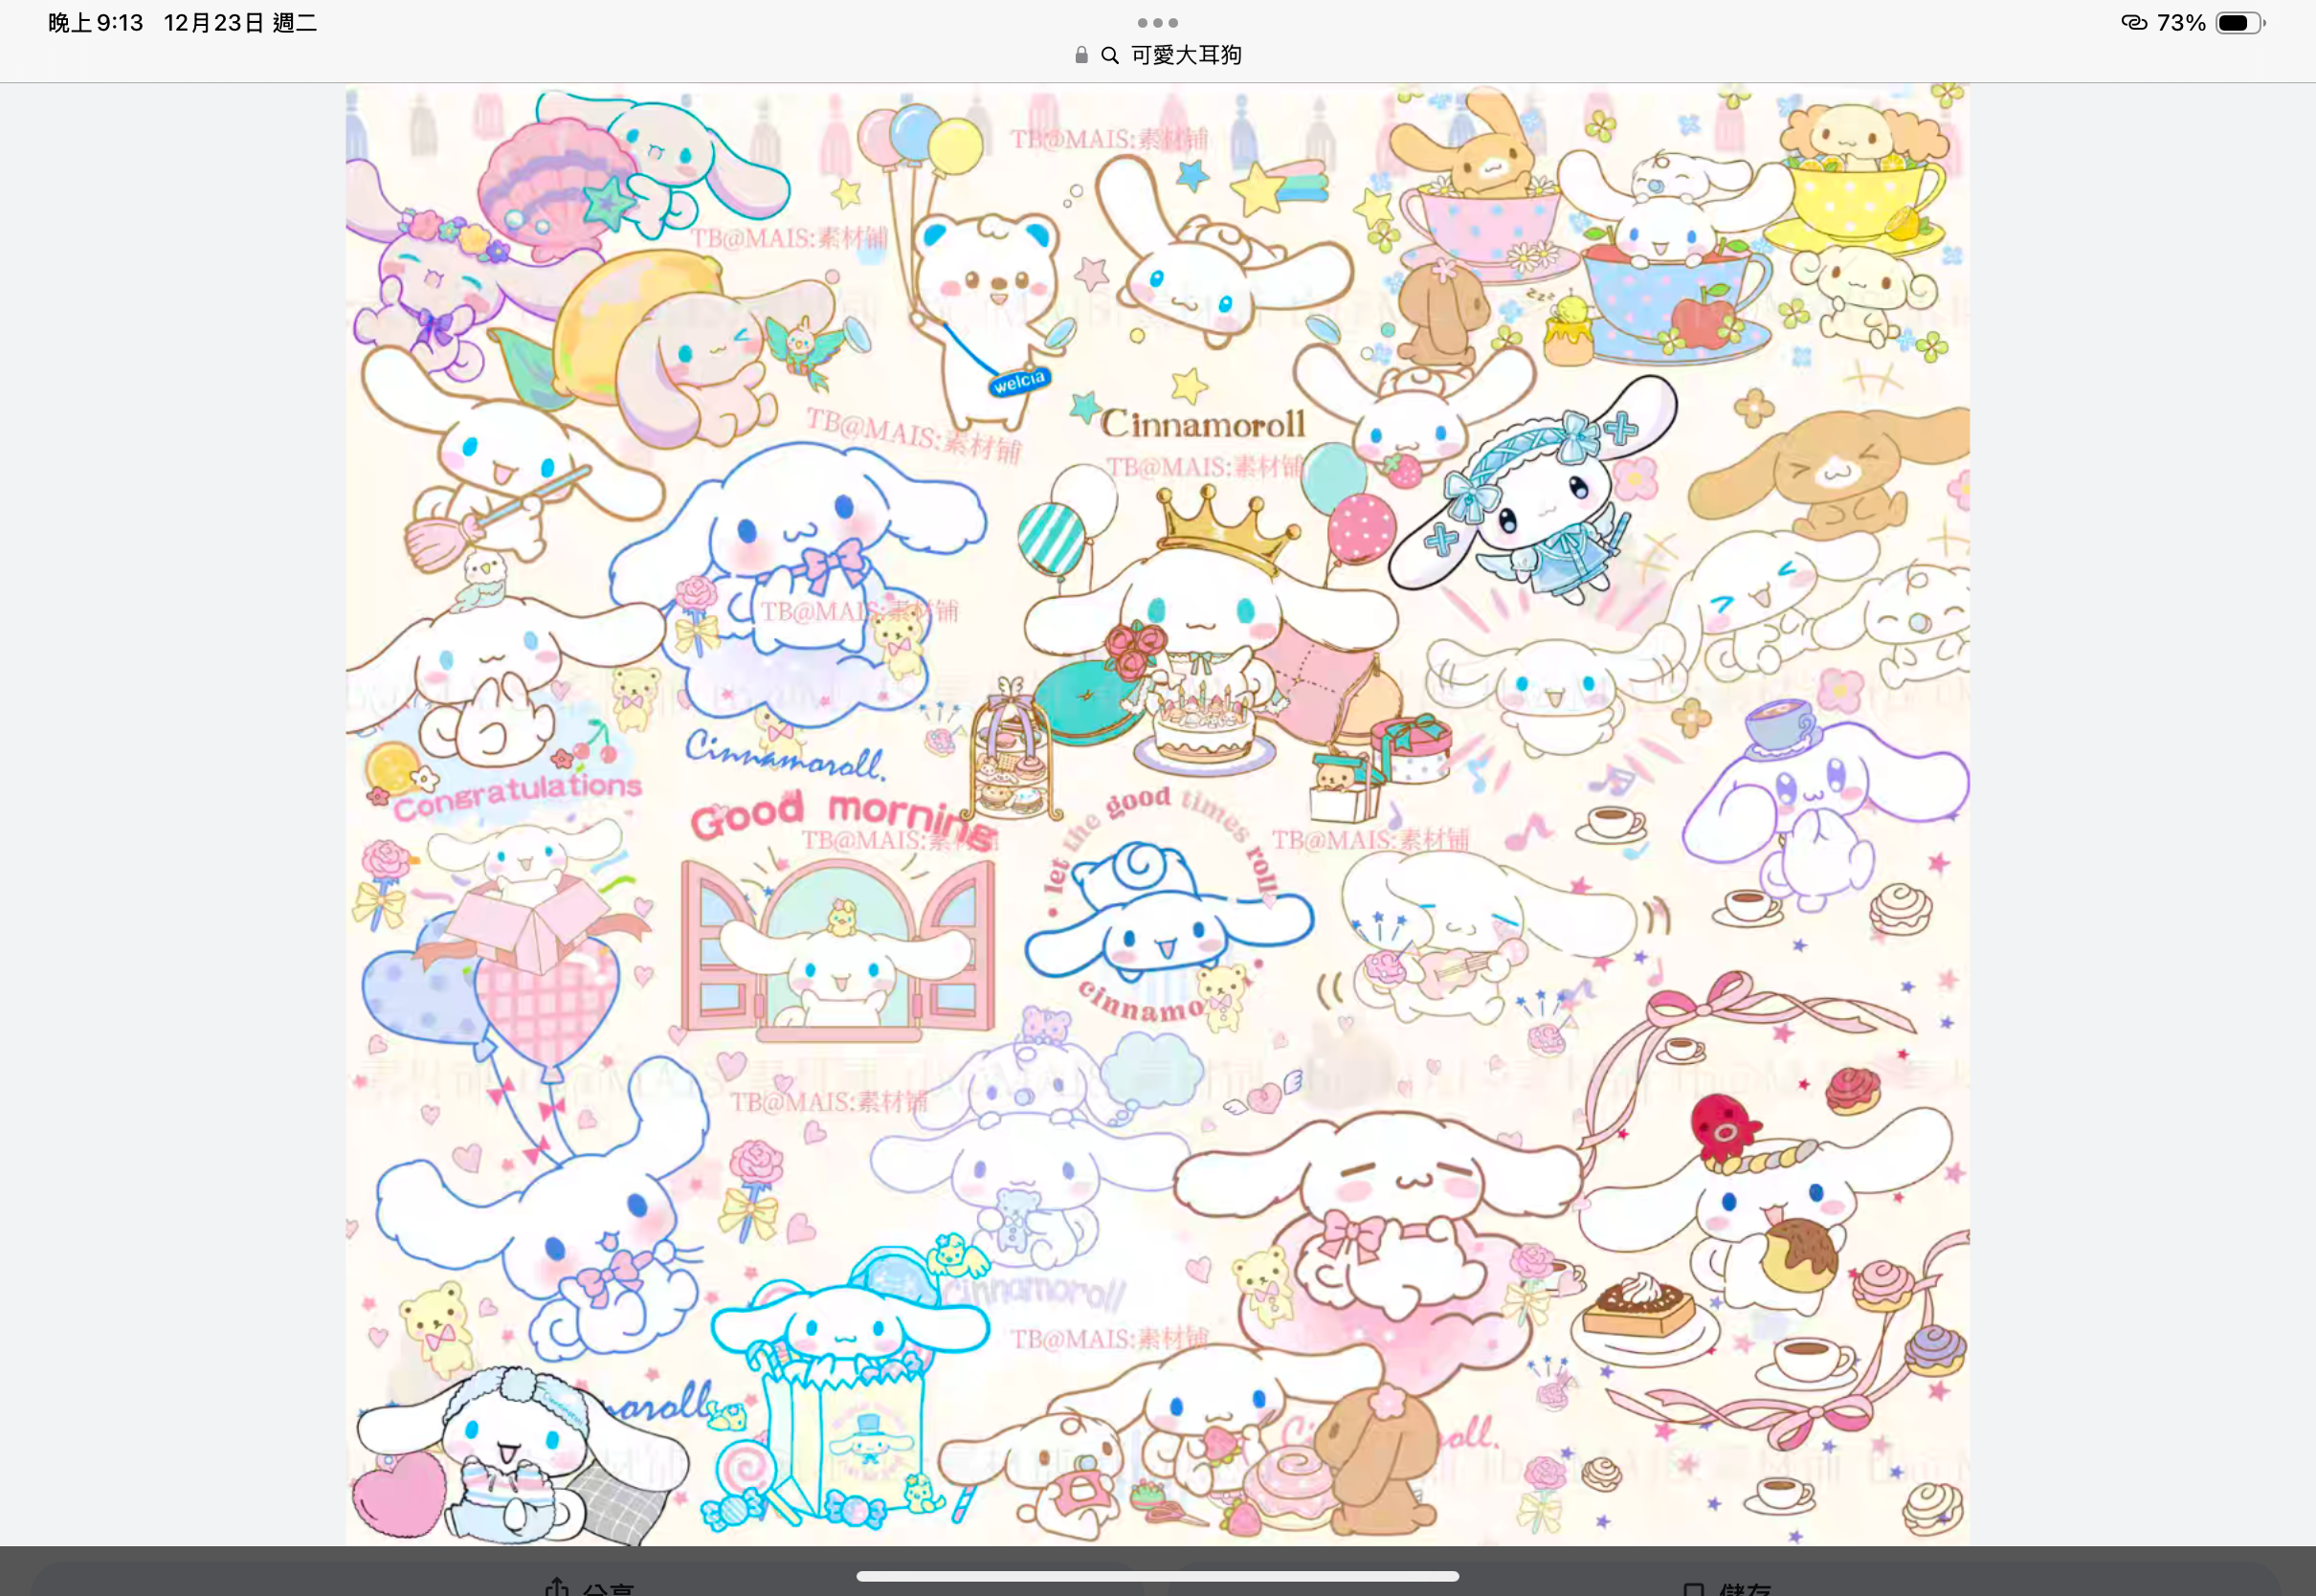Tap the white home indicator bar
This screenshot has width=2316, height=1596.
tap(1157, 1576)
